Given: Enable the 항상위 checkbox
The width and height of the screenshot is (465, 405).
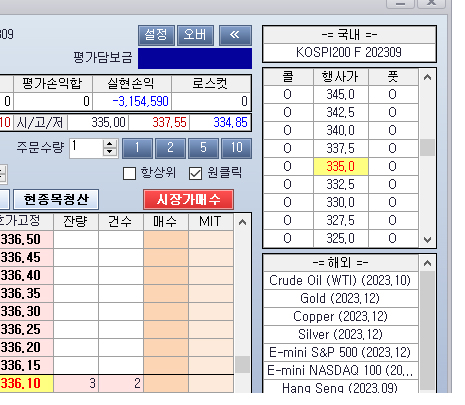Looking at the screenshot, I should pyautogui.click(x=129, y=173).
